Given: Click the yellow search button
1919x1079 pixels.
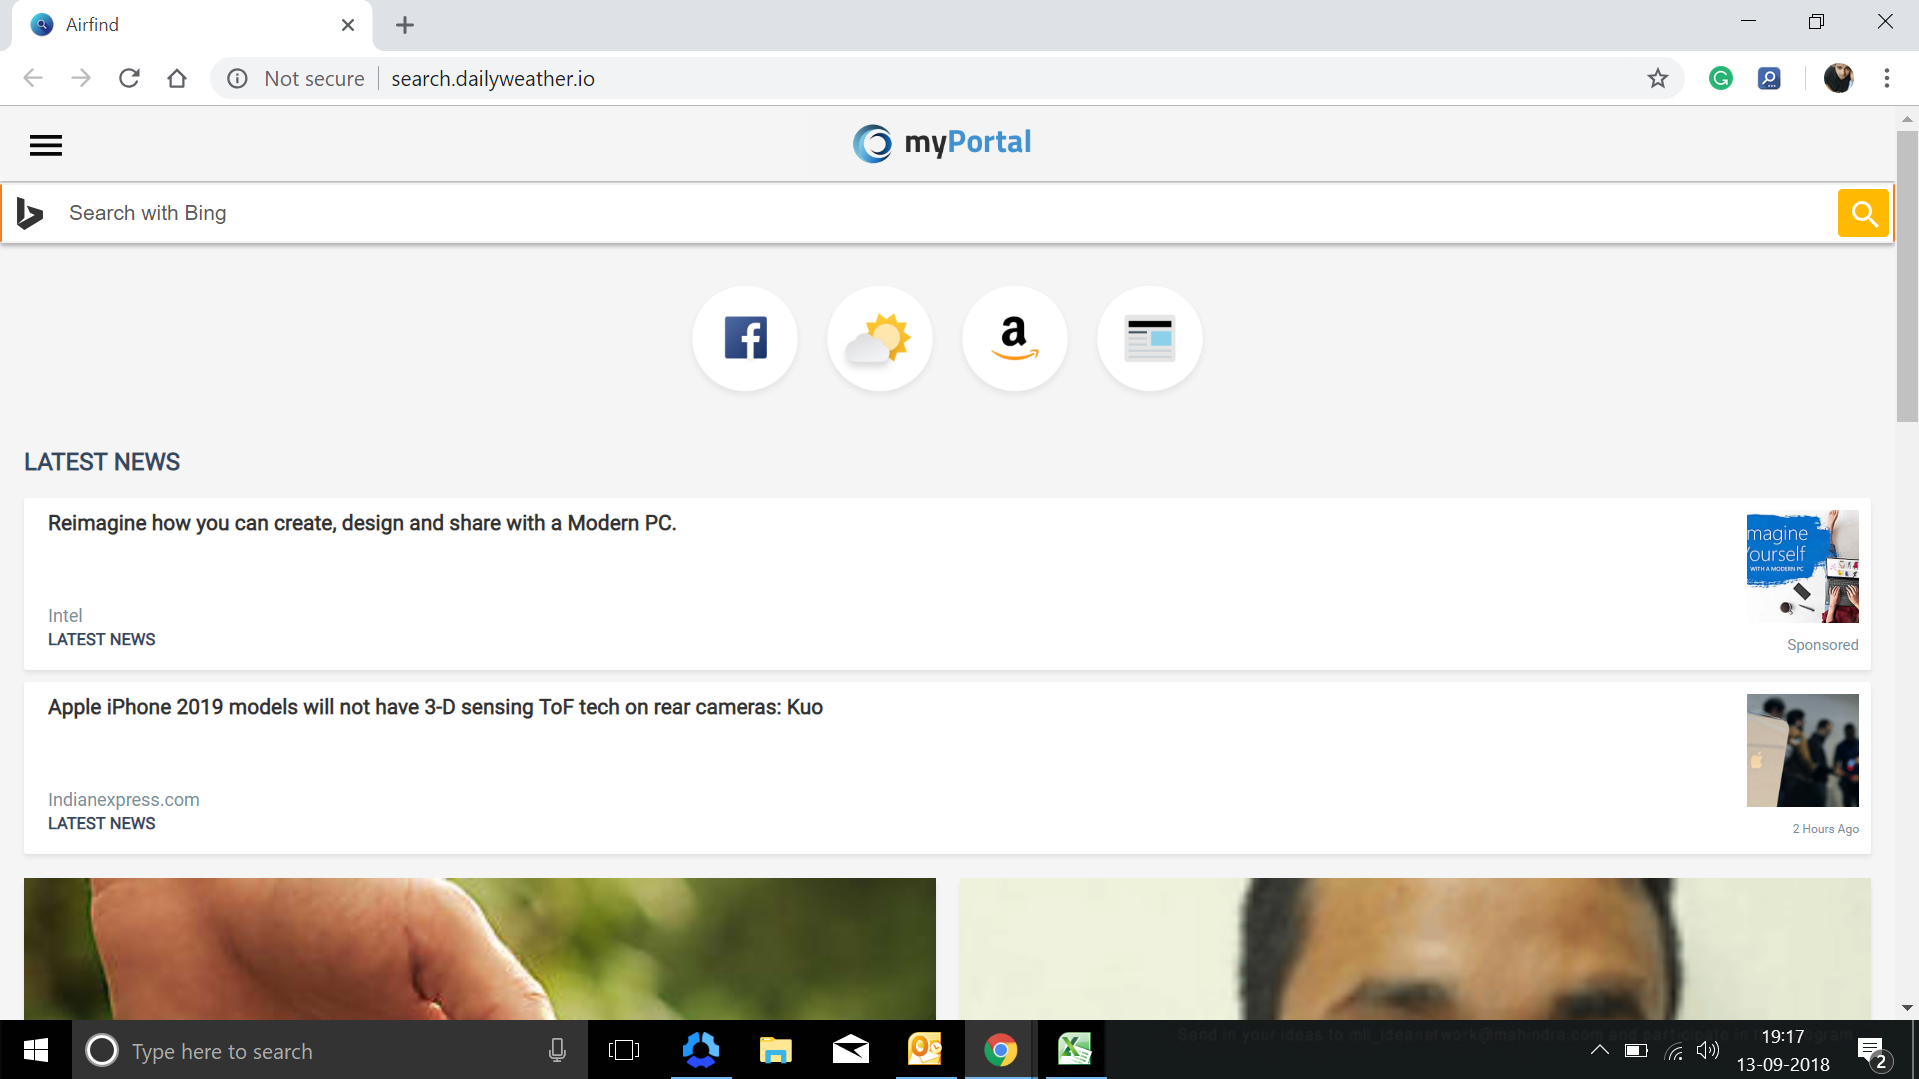Looking at the screenshot, I should tap(1863, 212).
